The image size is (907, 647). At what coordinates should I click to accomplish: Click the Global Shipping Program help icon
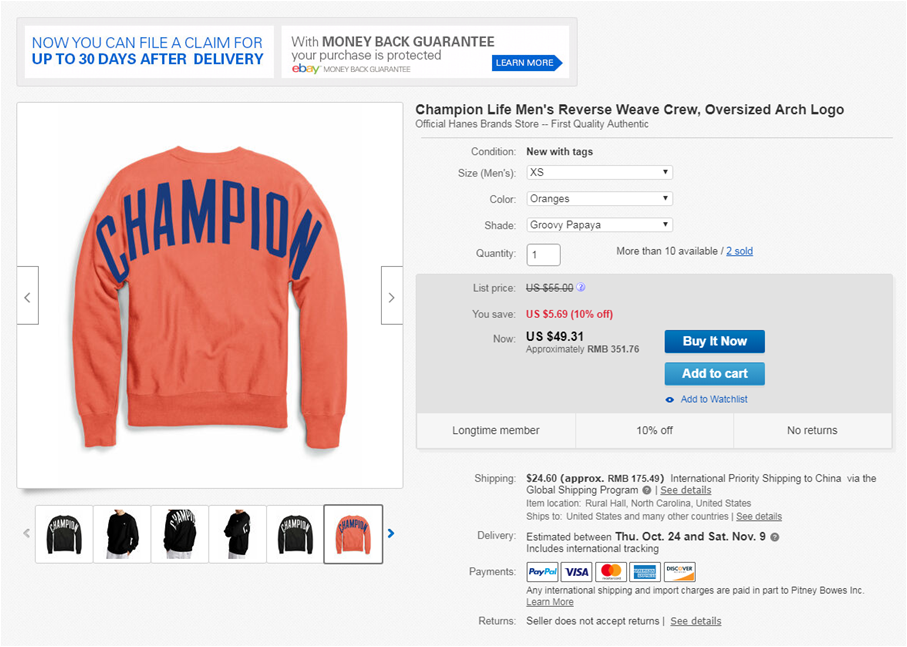647,491
